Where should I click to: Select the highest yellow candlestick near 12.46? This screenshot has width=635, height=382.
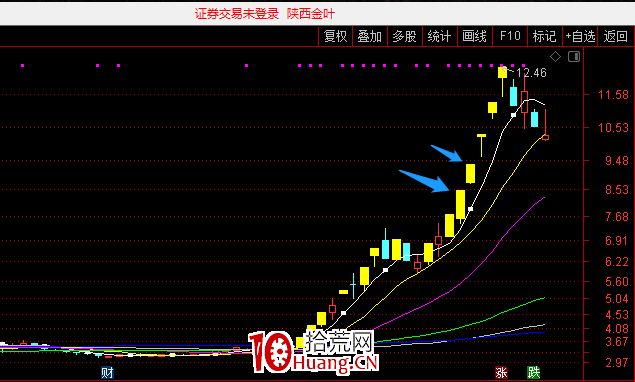pos(503,73)
